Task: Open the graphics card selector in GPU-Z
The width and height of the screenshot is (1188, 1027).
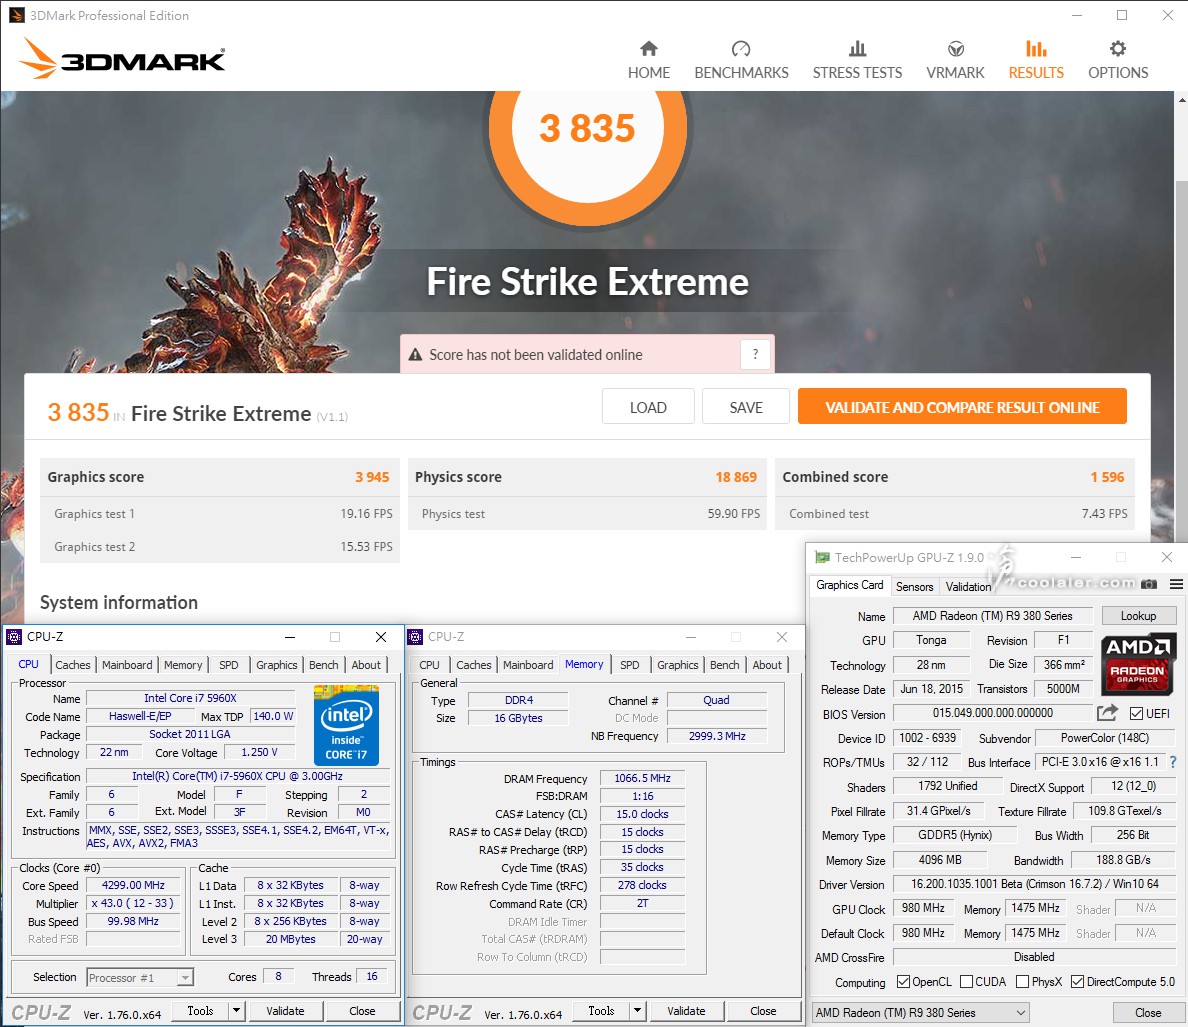Action: click(x=921, y=1013)
